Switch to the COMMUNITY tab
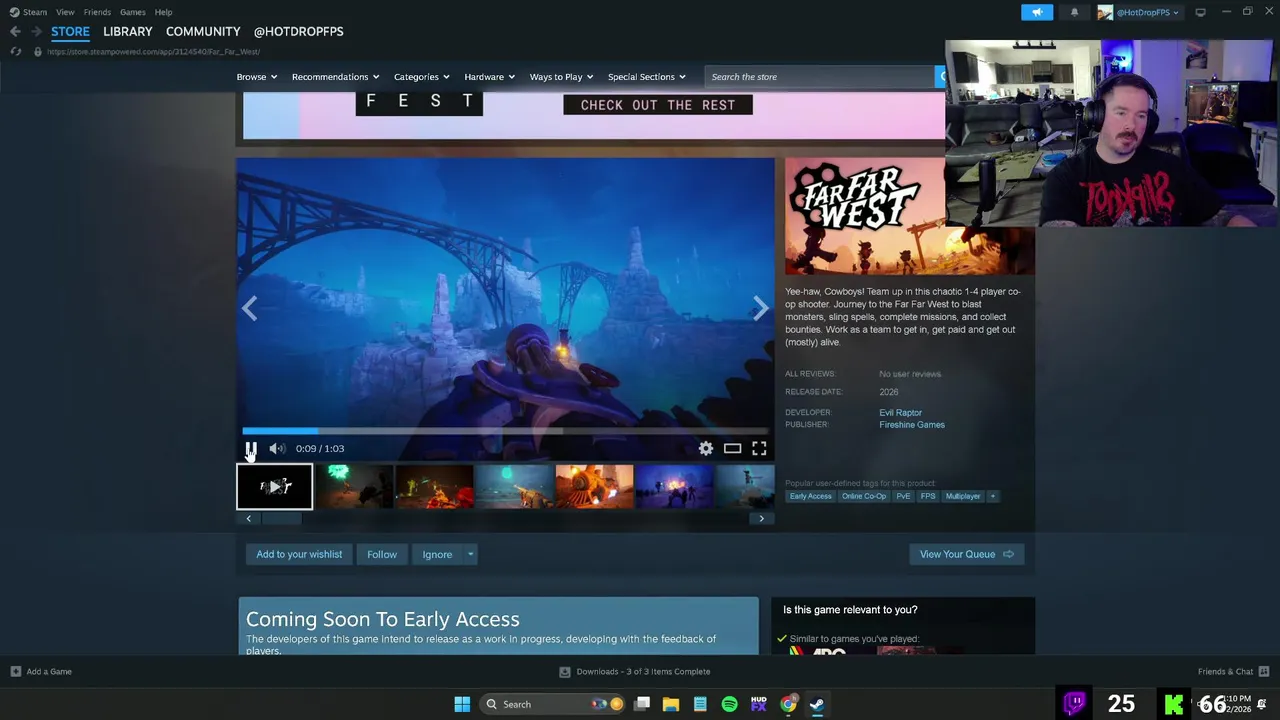 203,31
